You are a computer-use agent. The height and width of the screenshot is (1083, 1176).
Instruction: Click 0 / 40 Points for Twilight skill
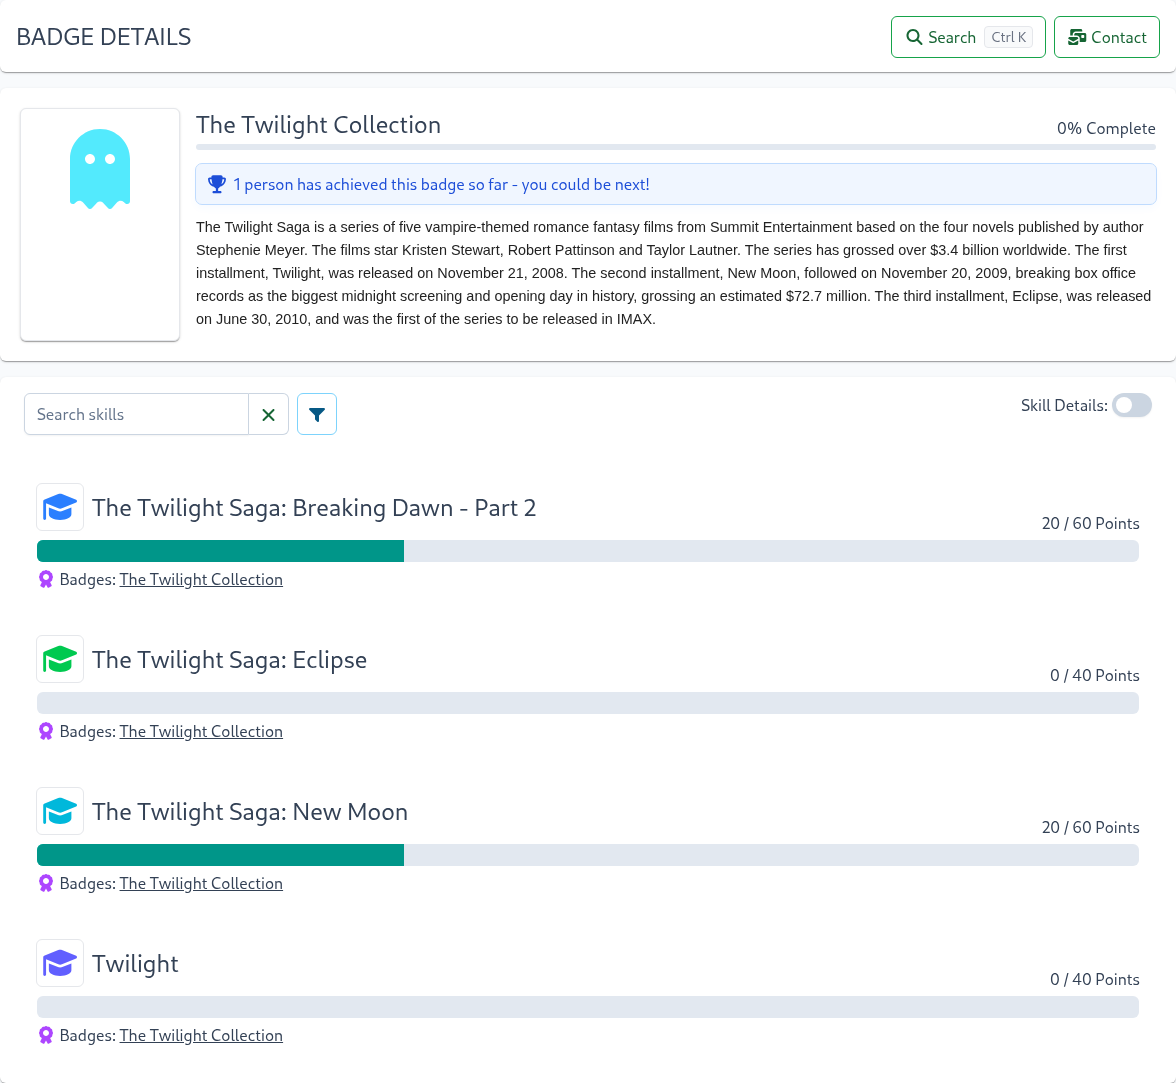pyautogui.click(x=1094, y=979)
